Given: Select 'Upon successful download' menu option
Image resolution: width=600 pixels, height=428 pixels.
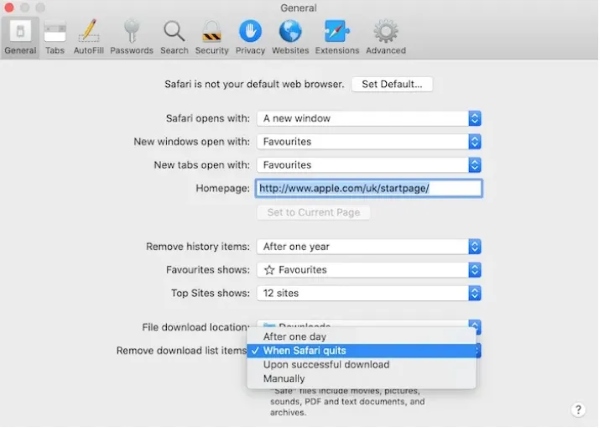Looking at the screenshot, I should pyautogui.click(x=326, y=365).
